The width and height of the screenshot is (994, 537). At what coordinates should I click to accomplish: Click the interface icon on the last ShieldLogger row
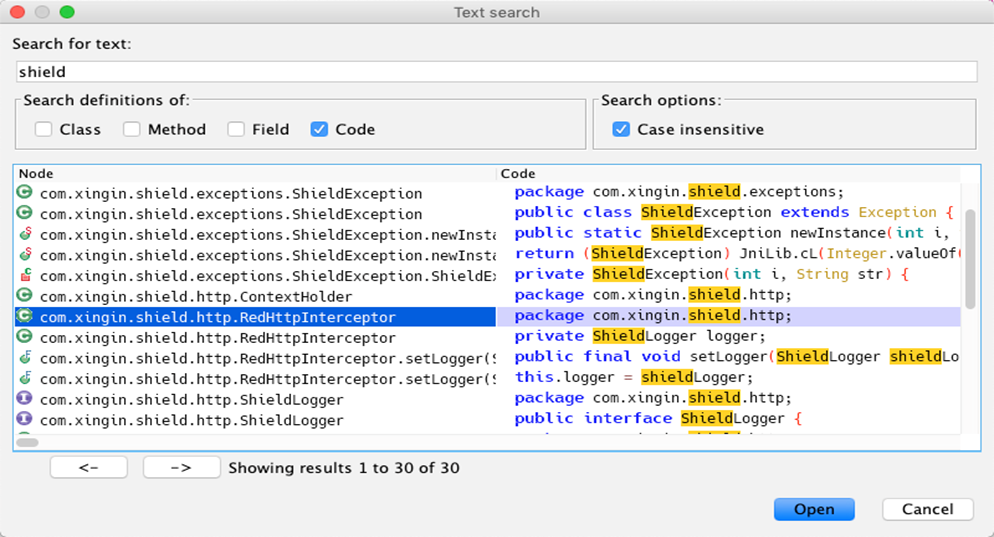(25, 420)
